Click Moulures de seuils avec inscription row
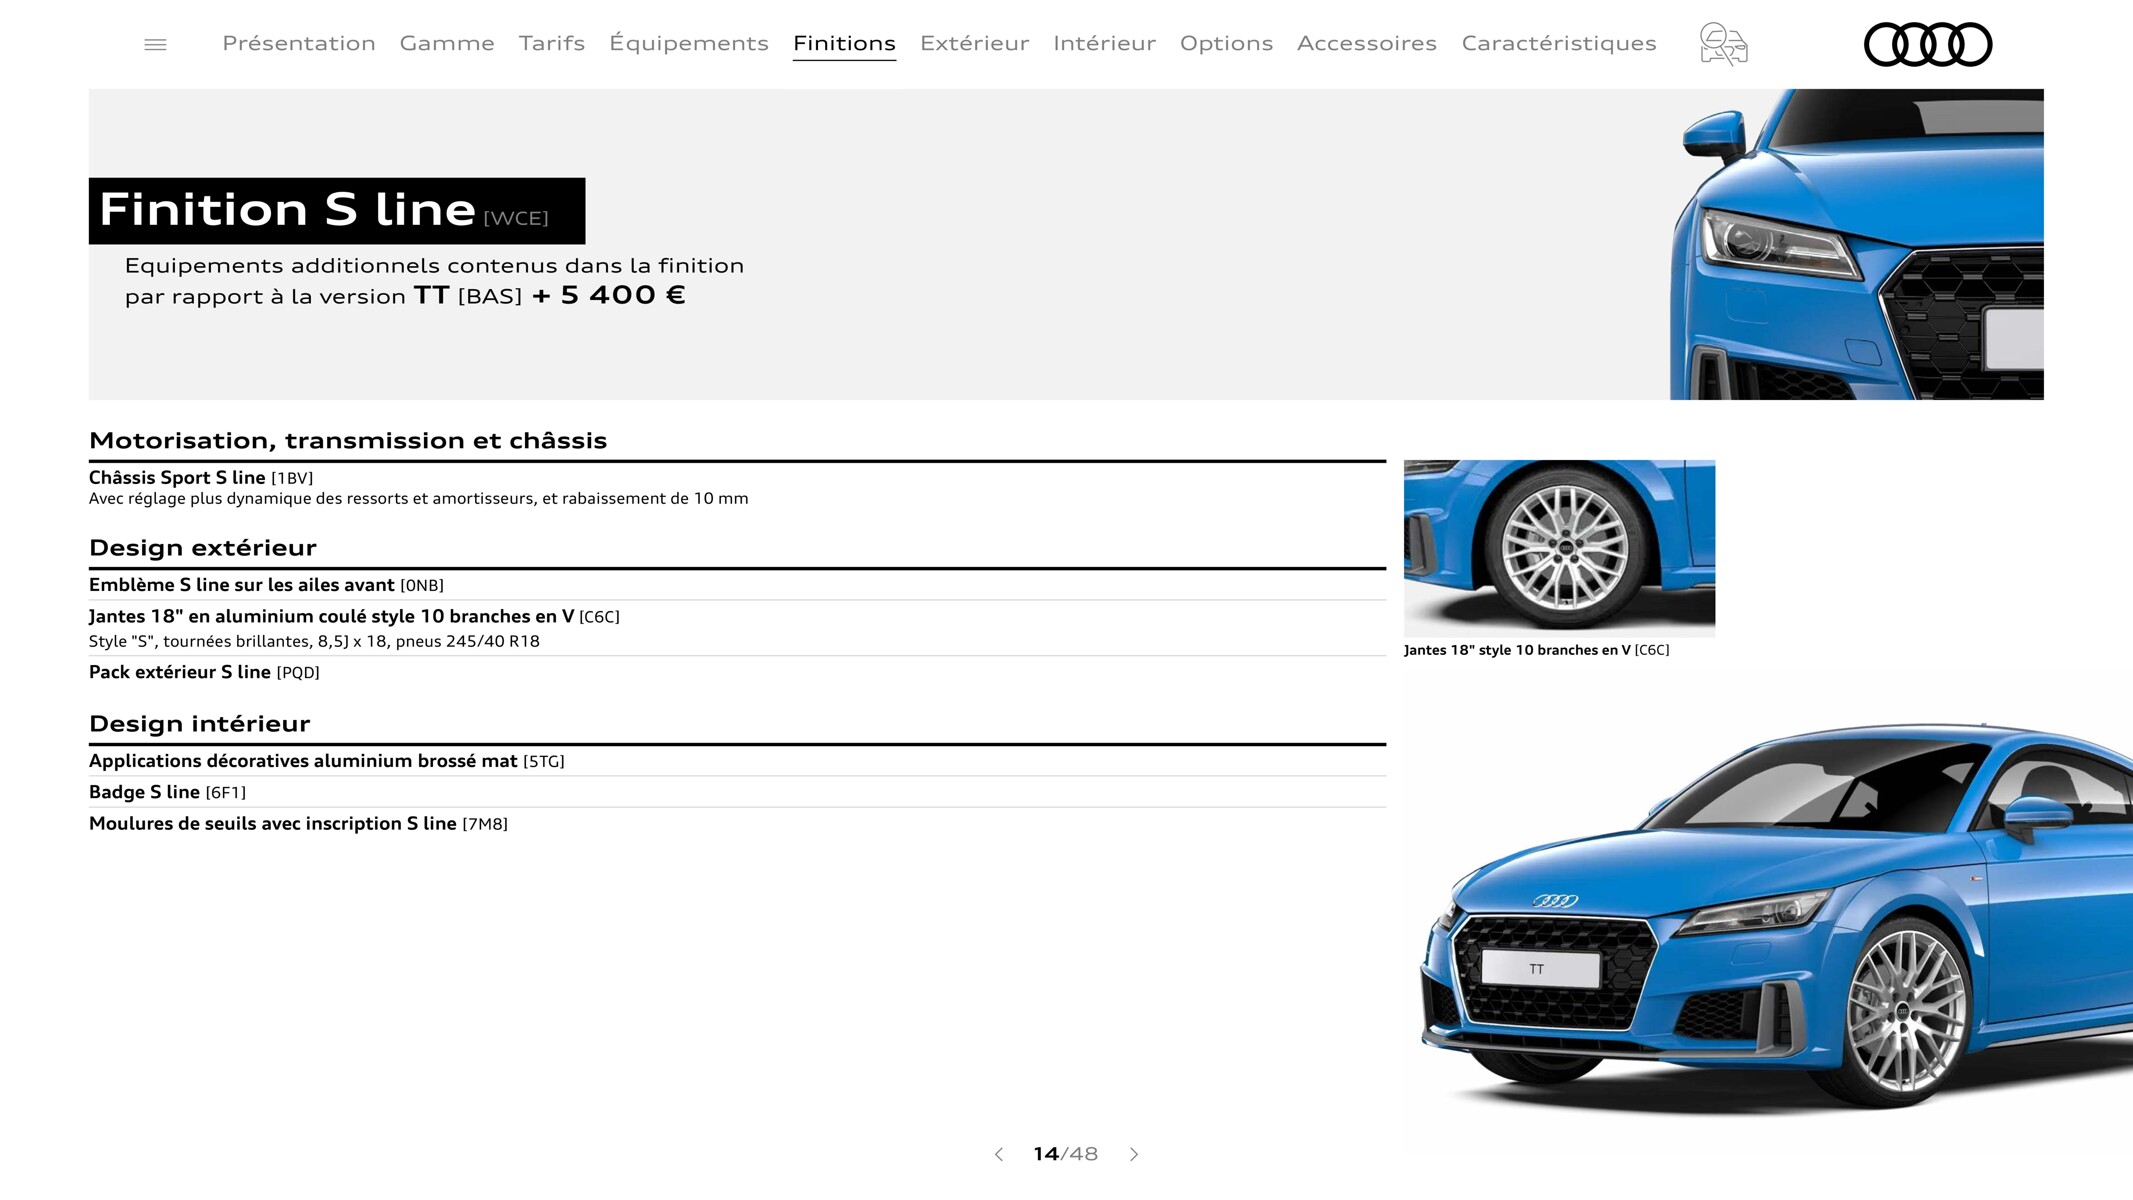2133x1200 pixels. pyautogui.click(x=737, y=824)
